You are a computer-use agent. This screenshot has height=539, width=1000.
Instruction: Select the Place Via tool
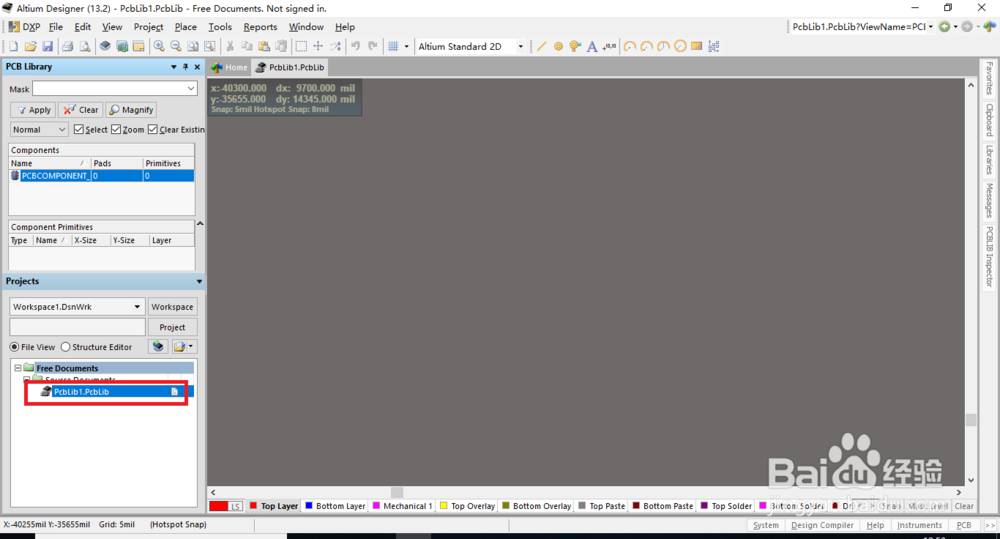tap(575, 46)
